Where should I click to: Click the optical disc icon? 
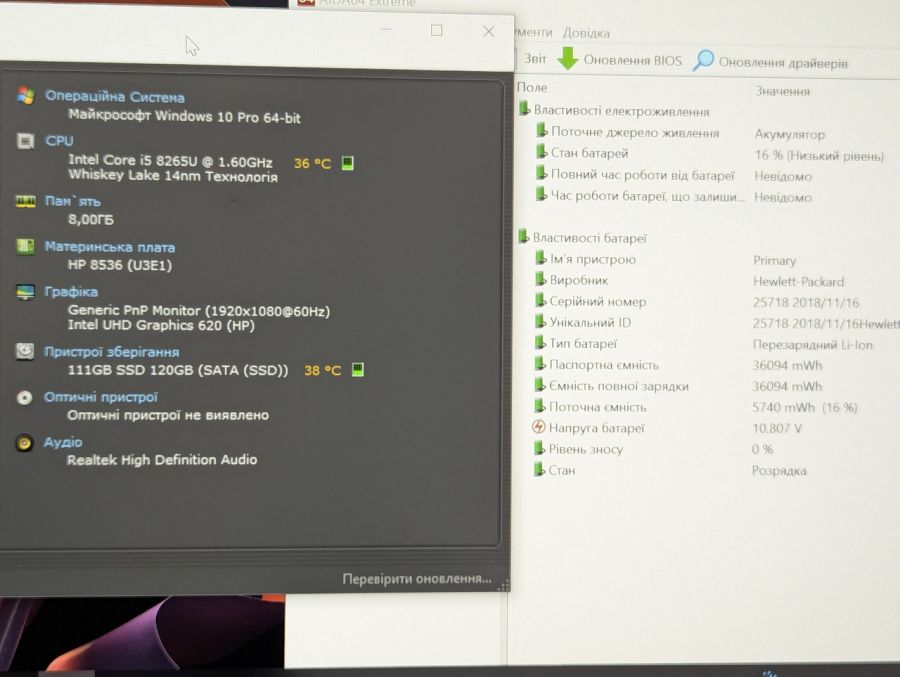click(25, 397)
